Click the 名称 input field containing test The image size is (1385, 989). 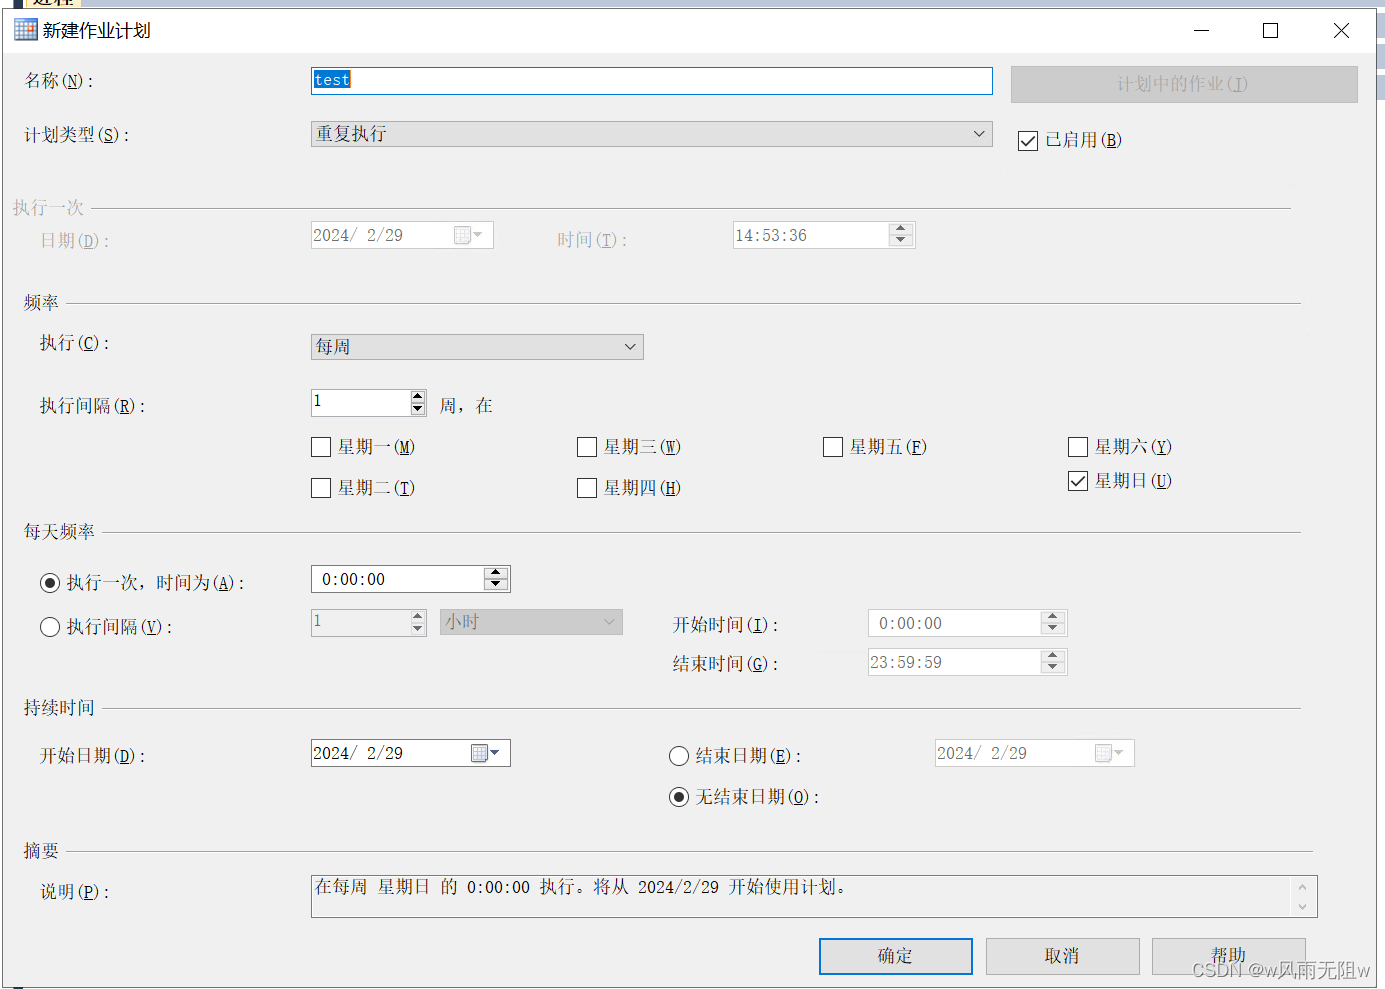point(651,81)
